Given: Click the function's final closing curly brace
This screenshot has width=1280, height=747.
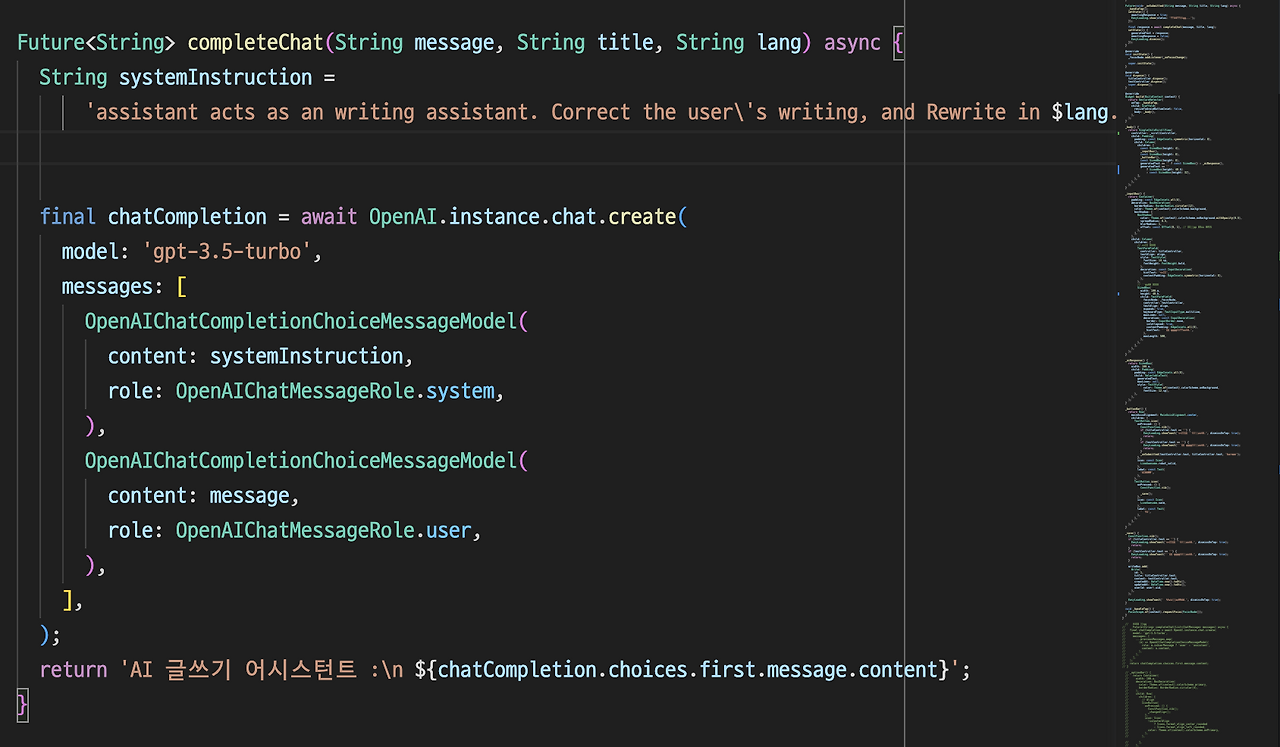Looking at the screenshot, I should click(23, 705).
